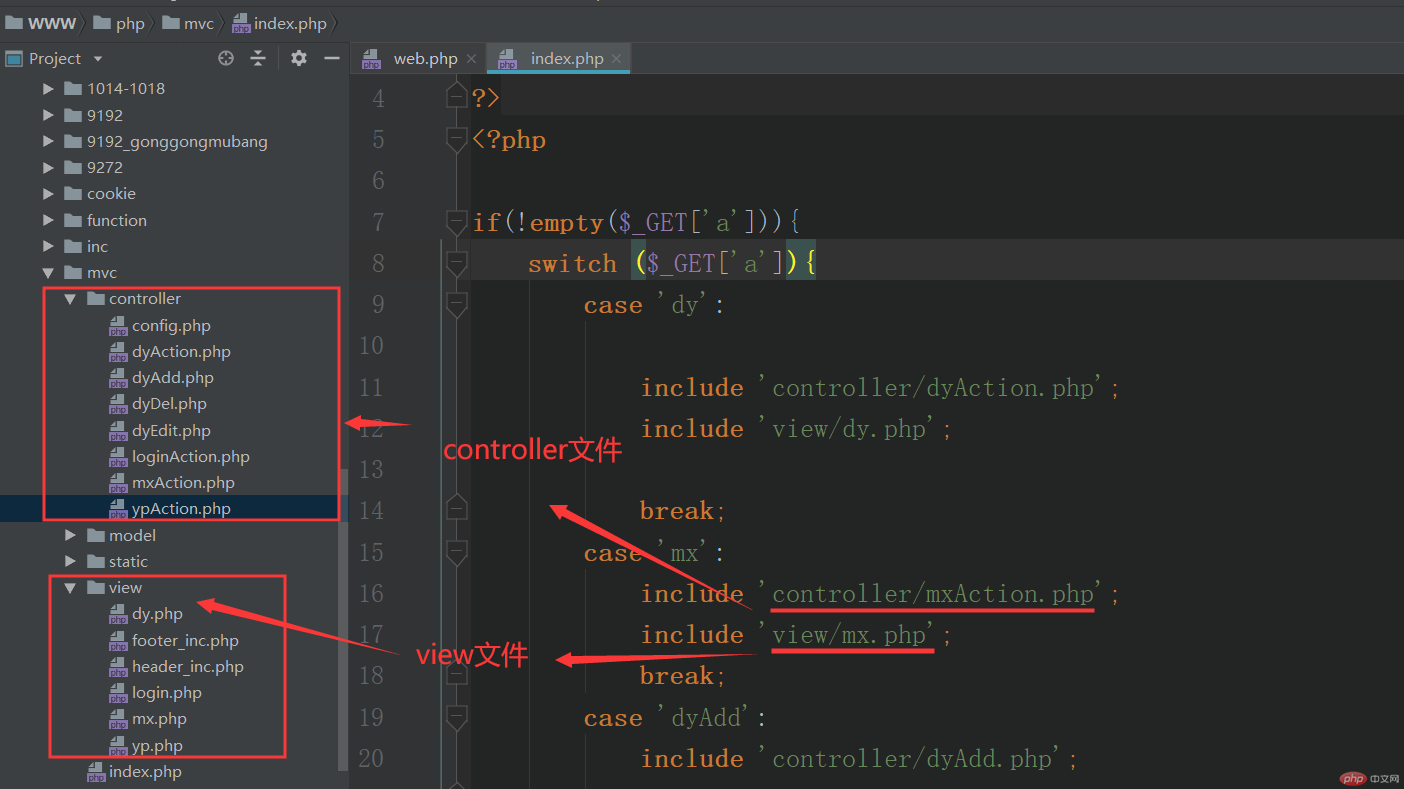Collapse the controller folder

70,299
